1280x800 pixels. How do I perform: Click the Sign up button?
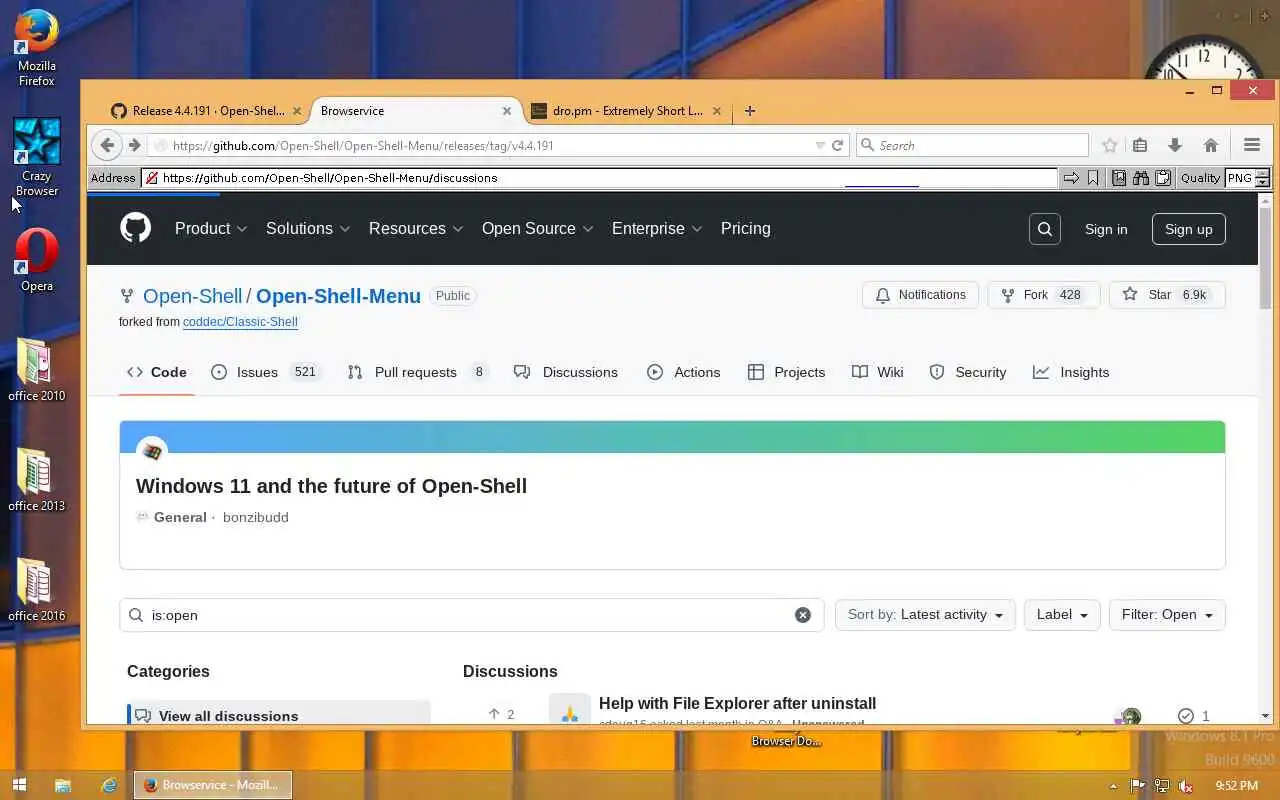[x=1188, y=229]
